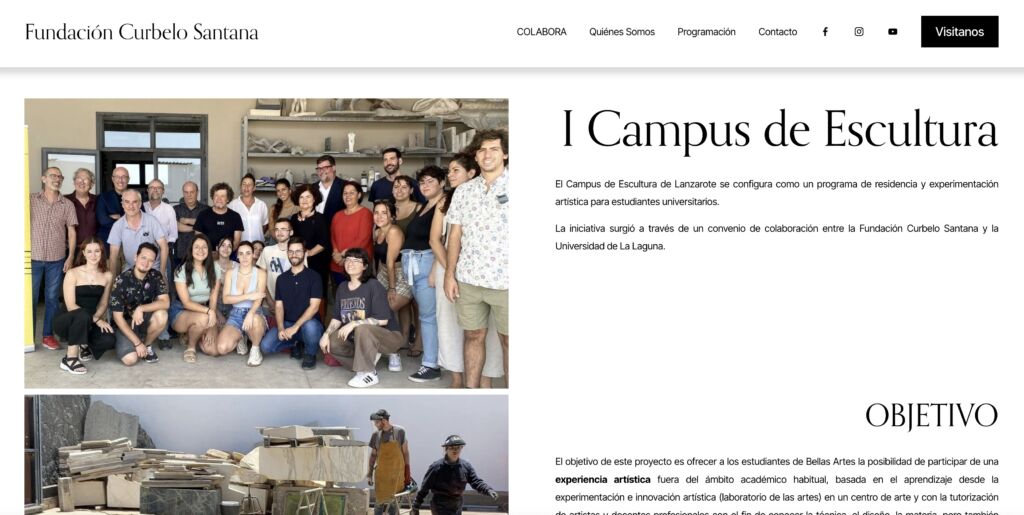Open the group photo of campus participants
The image size is (1024, 515).
pos(266,243)
